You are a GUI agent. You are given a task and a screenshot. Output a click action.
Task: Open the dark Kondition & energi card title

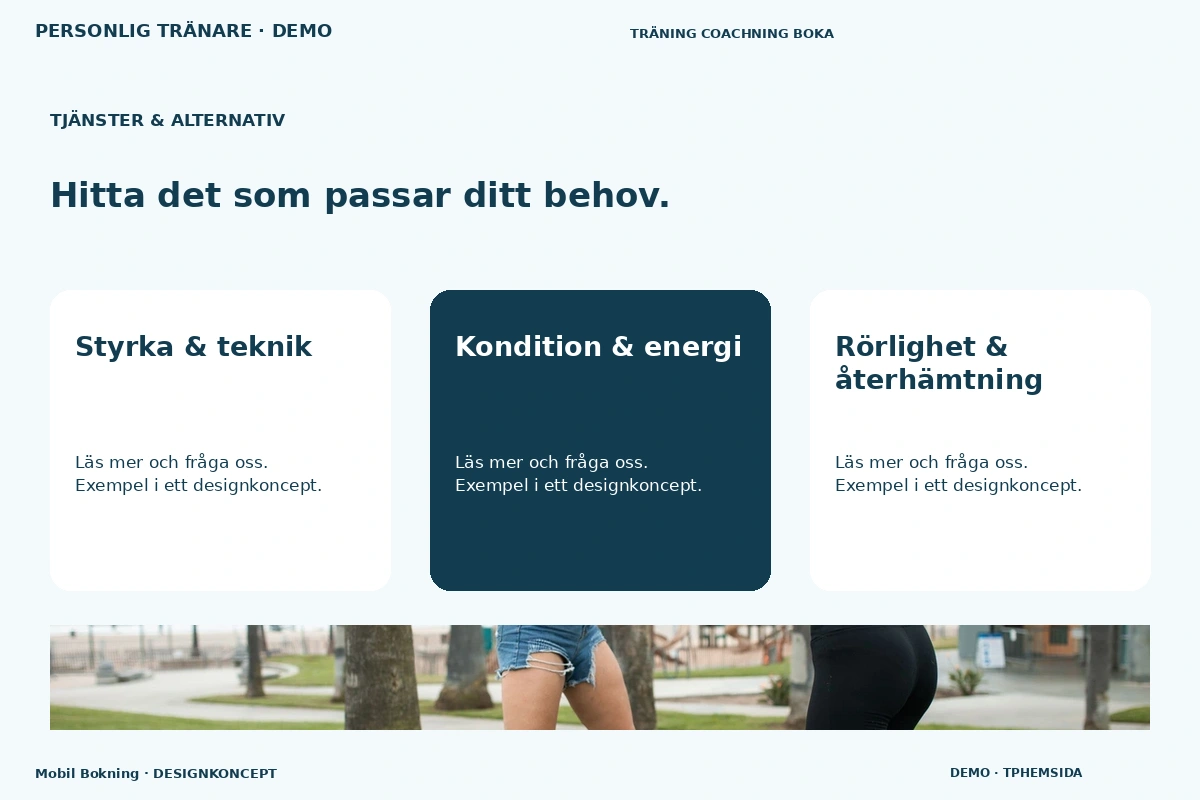click(x=598, y=347)
